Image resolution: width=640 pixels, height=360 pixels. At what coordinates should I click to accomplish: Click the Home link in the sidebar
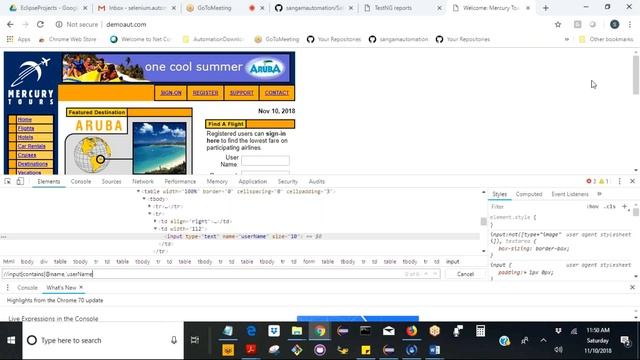24,120
